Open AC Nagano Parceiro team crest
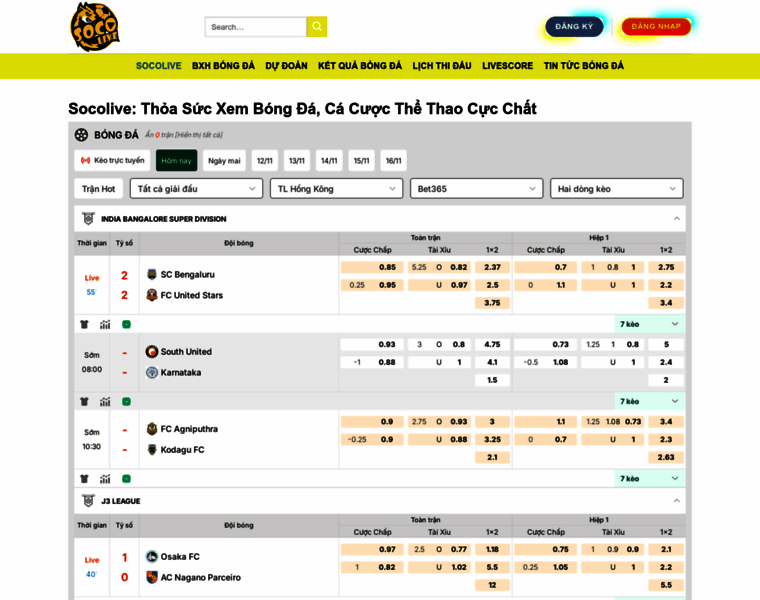 152,577
